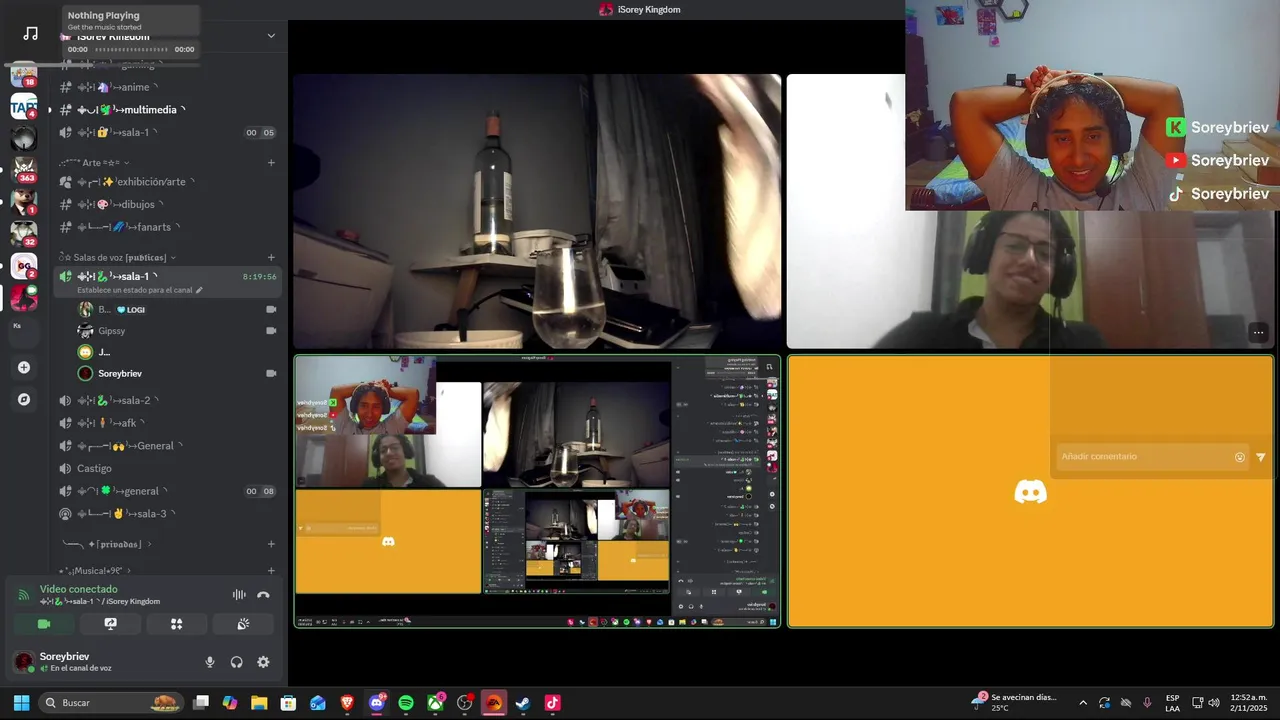Join sala-3 stage channel
1280x720 pixels.
pyautogui.click(x=168, y=513)
